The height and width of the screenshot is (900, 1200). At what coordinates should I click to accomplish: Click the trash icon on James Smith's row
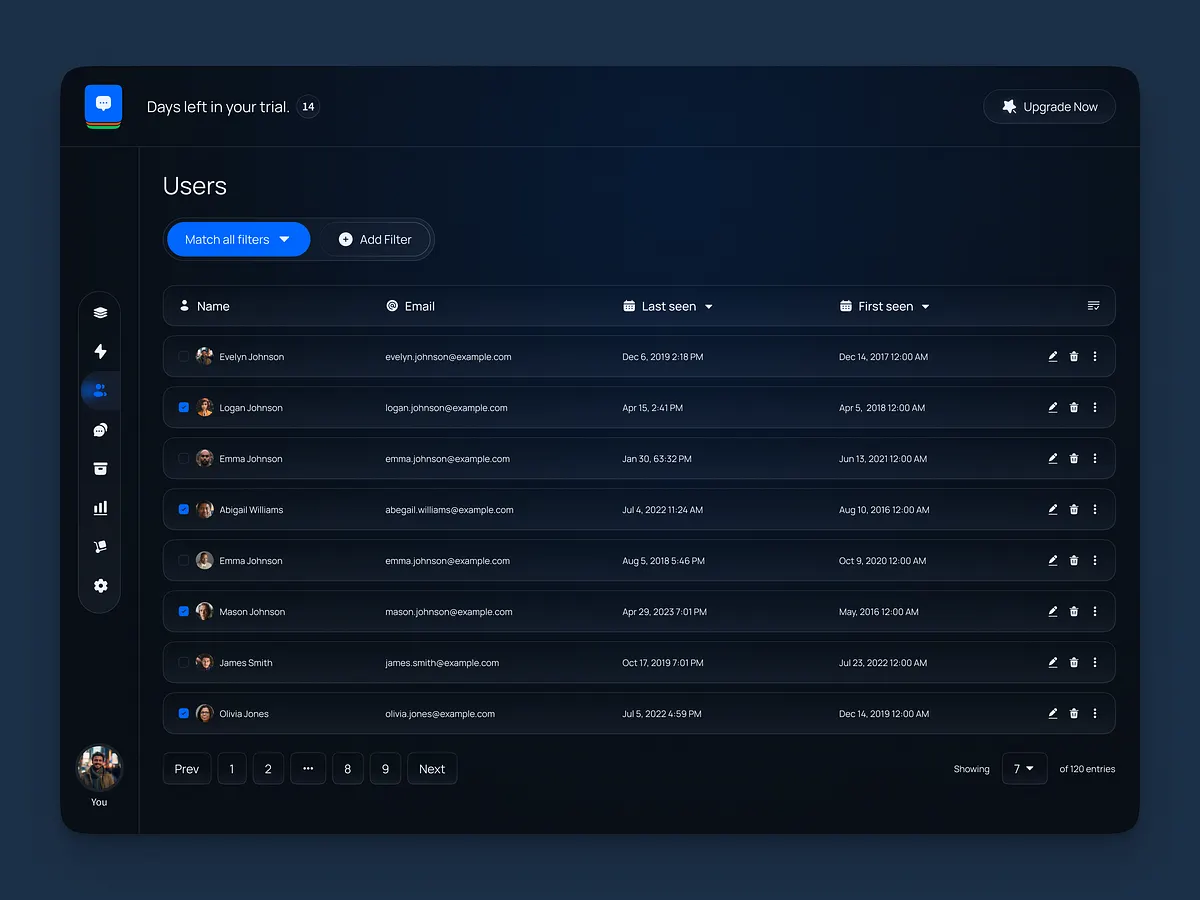click(1074, 662)
